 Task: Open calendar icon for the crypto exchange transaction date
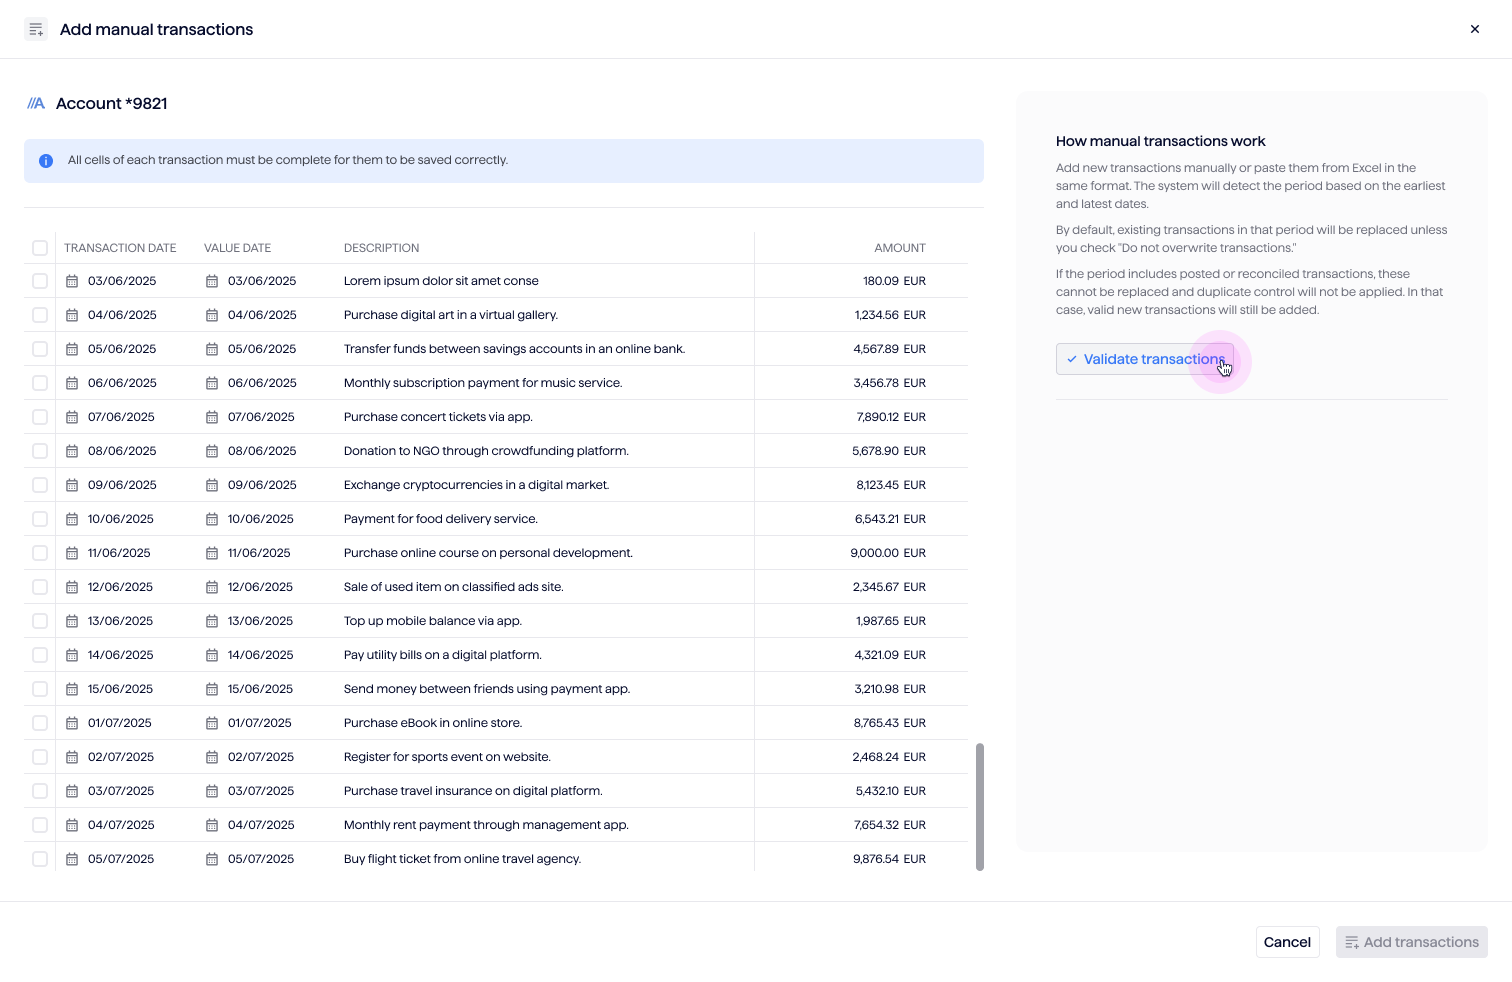click(71, 484)
